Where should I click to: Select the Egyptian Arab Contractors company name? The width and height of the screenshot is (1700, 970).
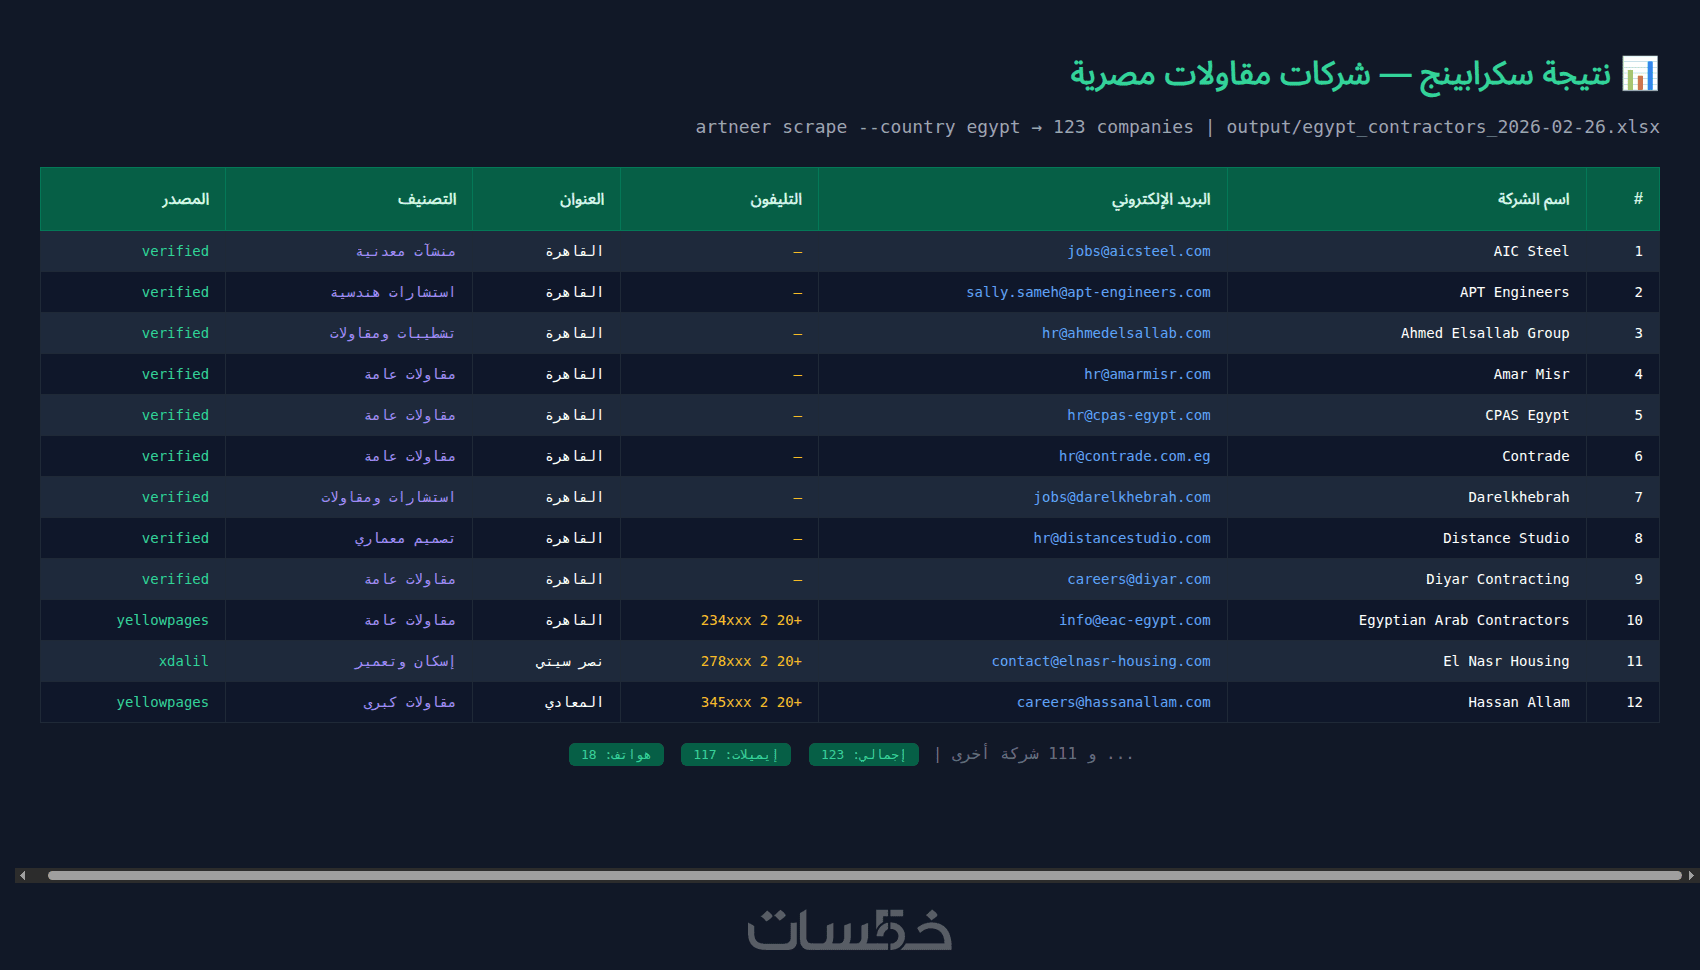[x=1464, y=620]
